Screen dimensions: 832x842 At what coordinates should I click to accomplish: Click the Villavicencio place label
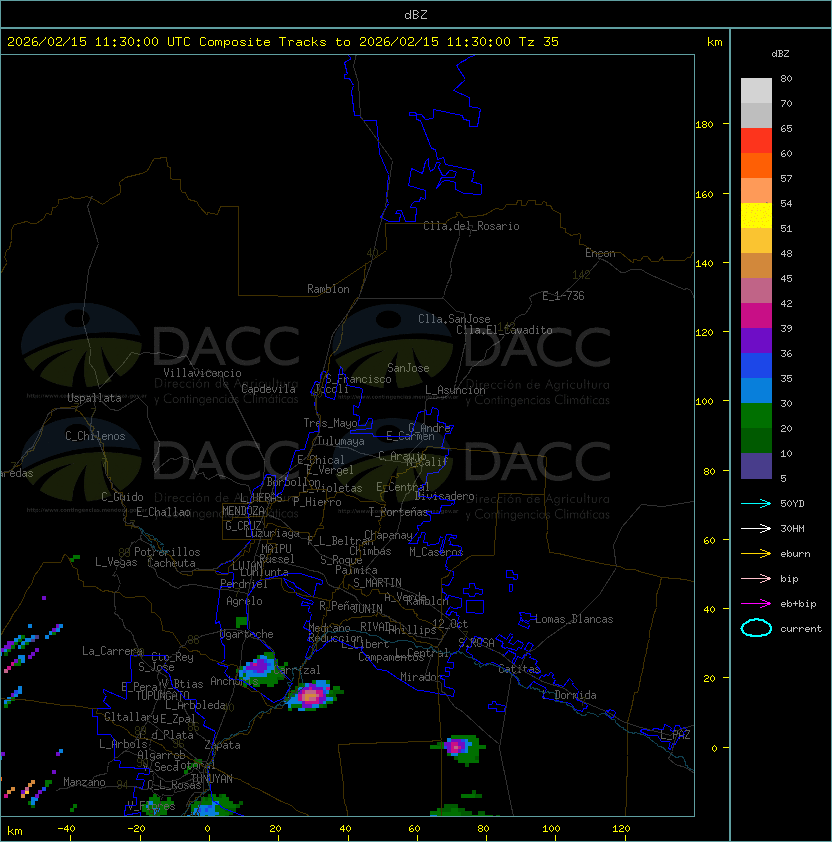pyautogui.click(x=202, y=373)
